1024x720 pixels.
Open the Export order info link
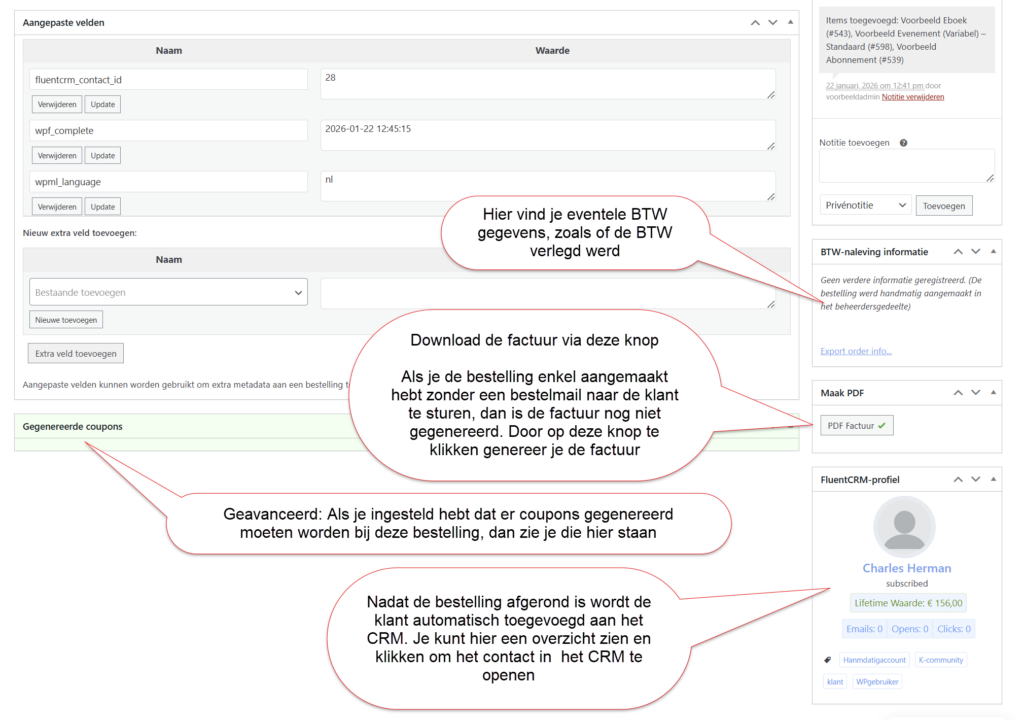(x=856, y=351)
